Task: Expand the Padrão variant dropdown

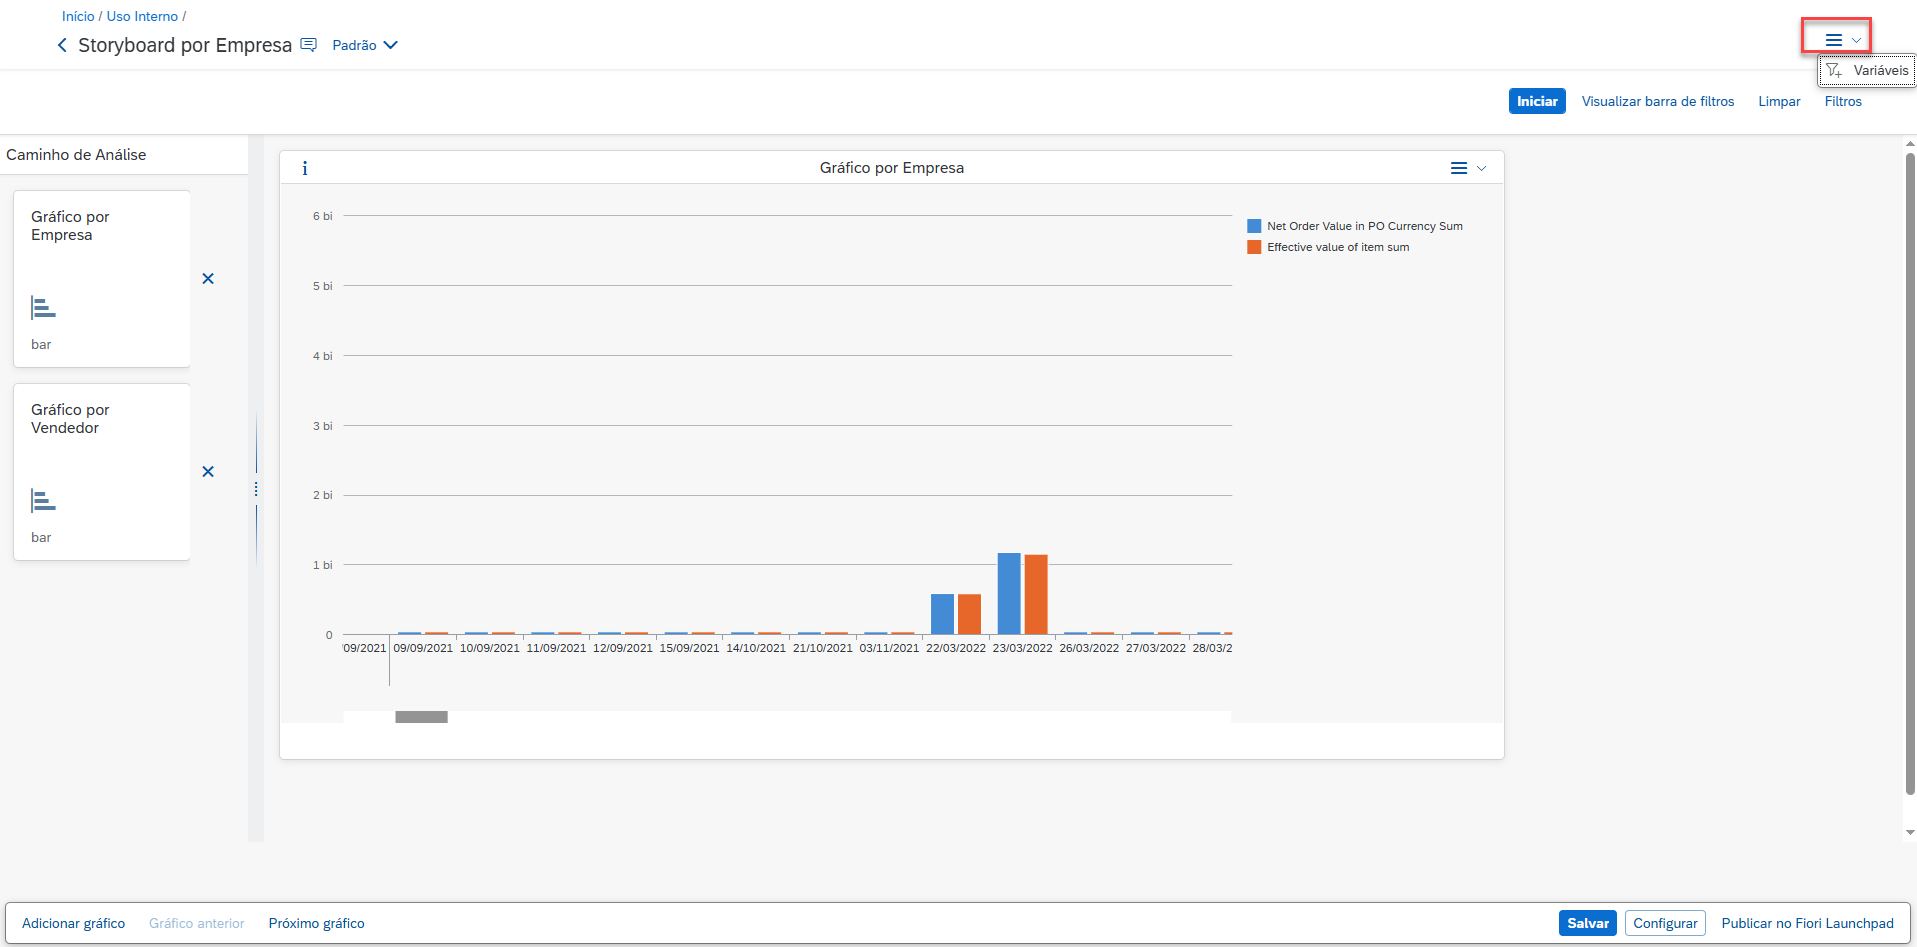Action: point(365,45)
